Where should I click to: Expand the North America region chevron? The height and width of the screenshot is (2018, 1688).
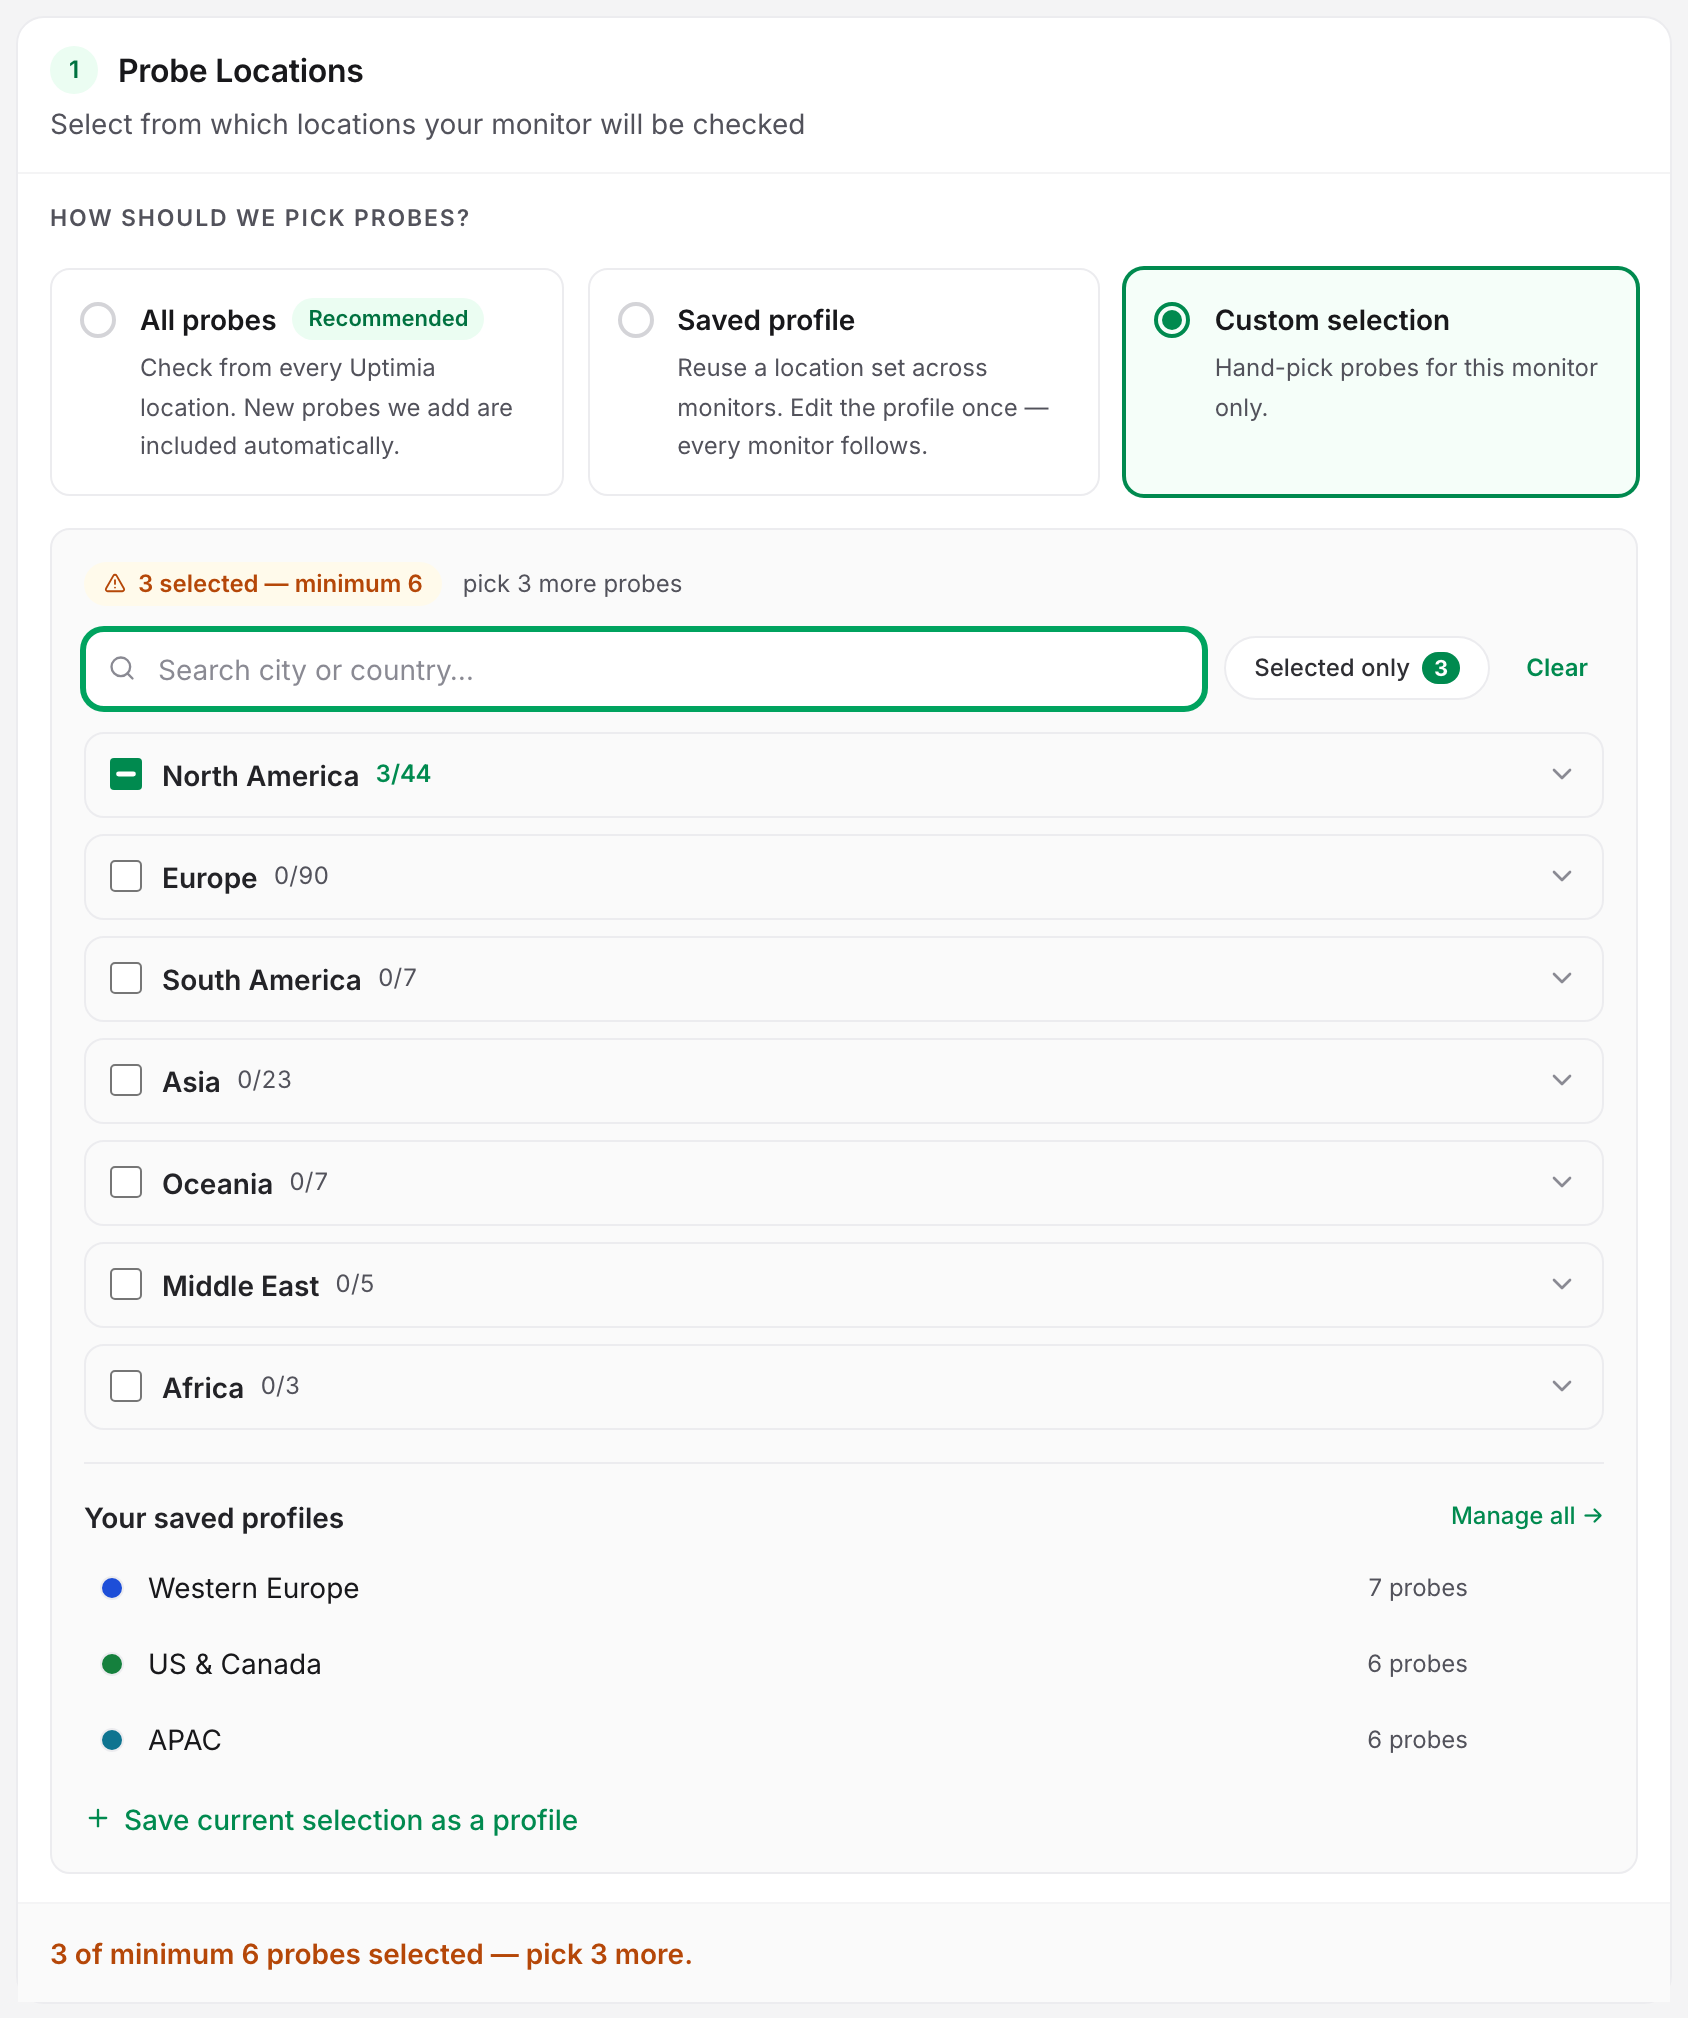pos(1562,774)
